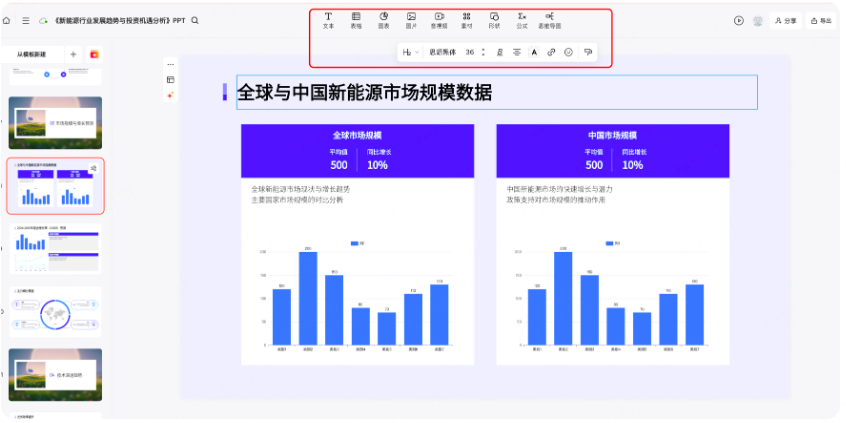Insert a picture (图片)
Image resolution: width=846 pixels, height=423 pixels.
pyautogui.click(x=411, y=21)
